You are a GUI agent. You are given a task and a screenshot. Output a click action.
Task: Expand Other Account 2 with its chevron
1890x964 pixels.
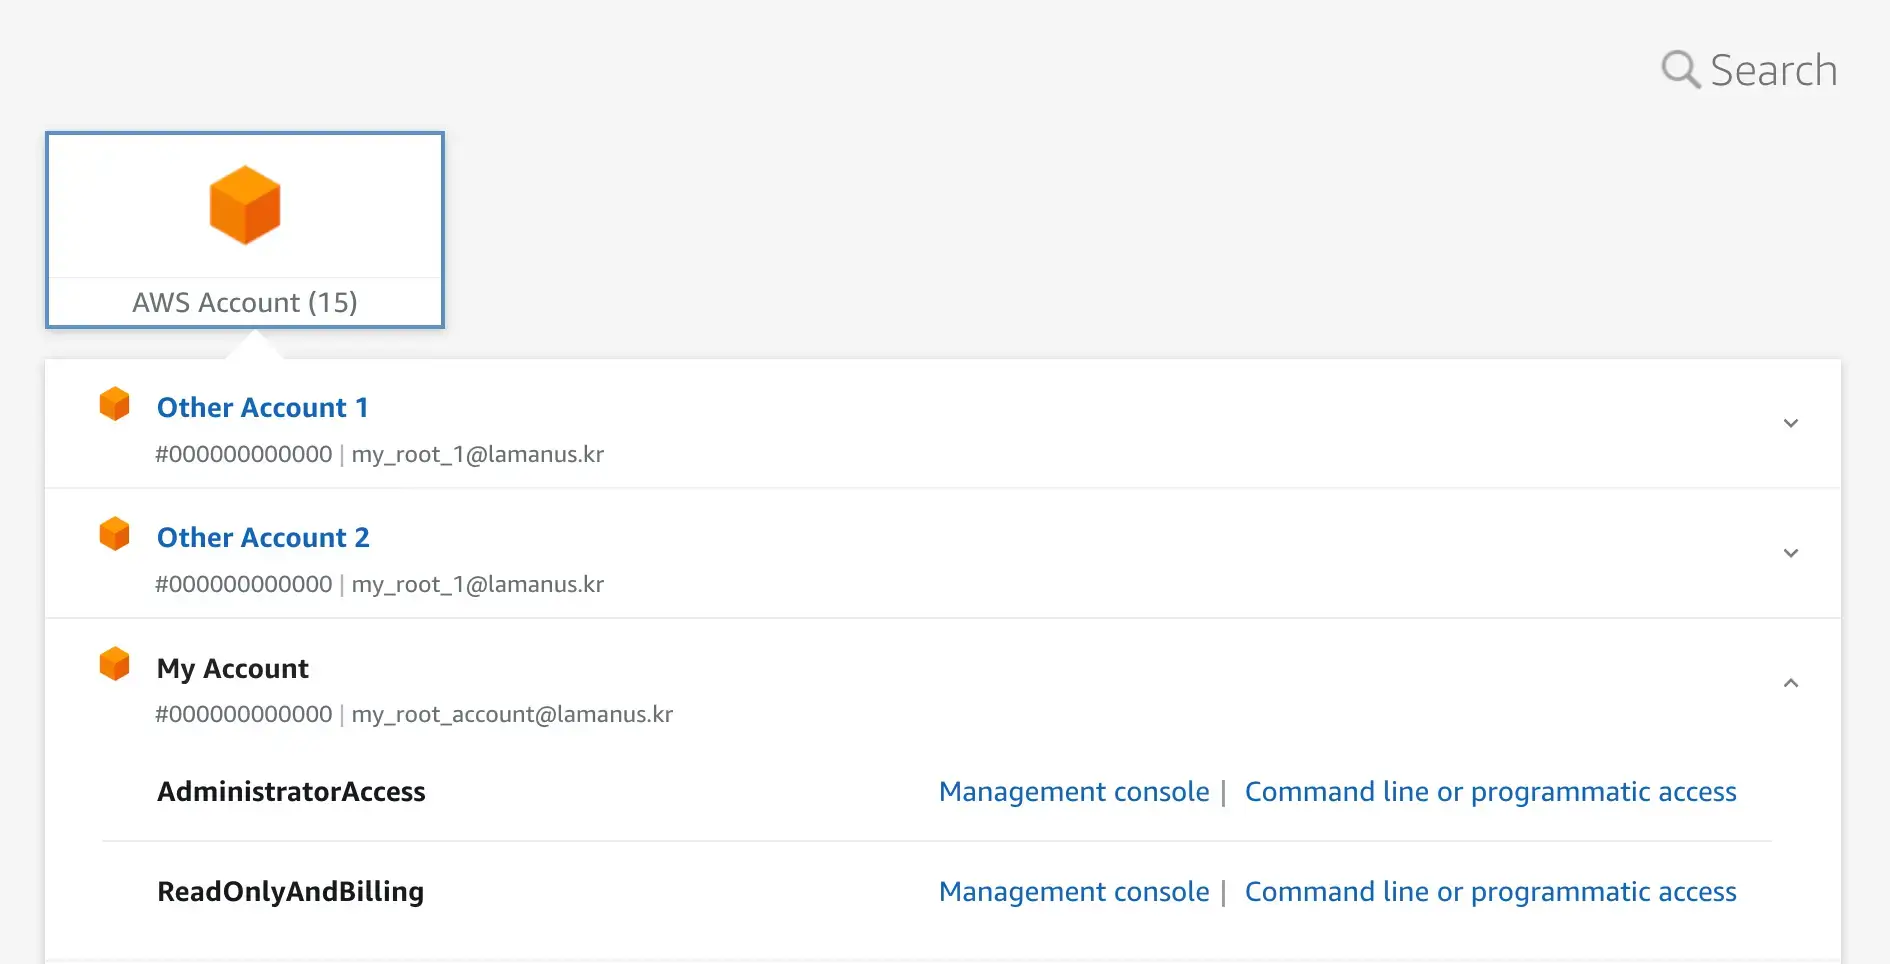1791,553
